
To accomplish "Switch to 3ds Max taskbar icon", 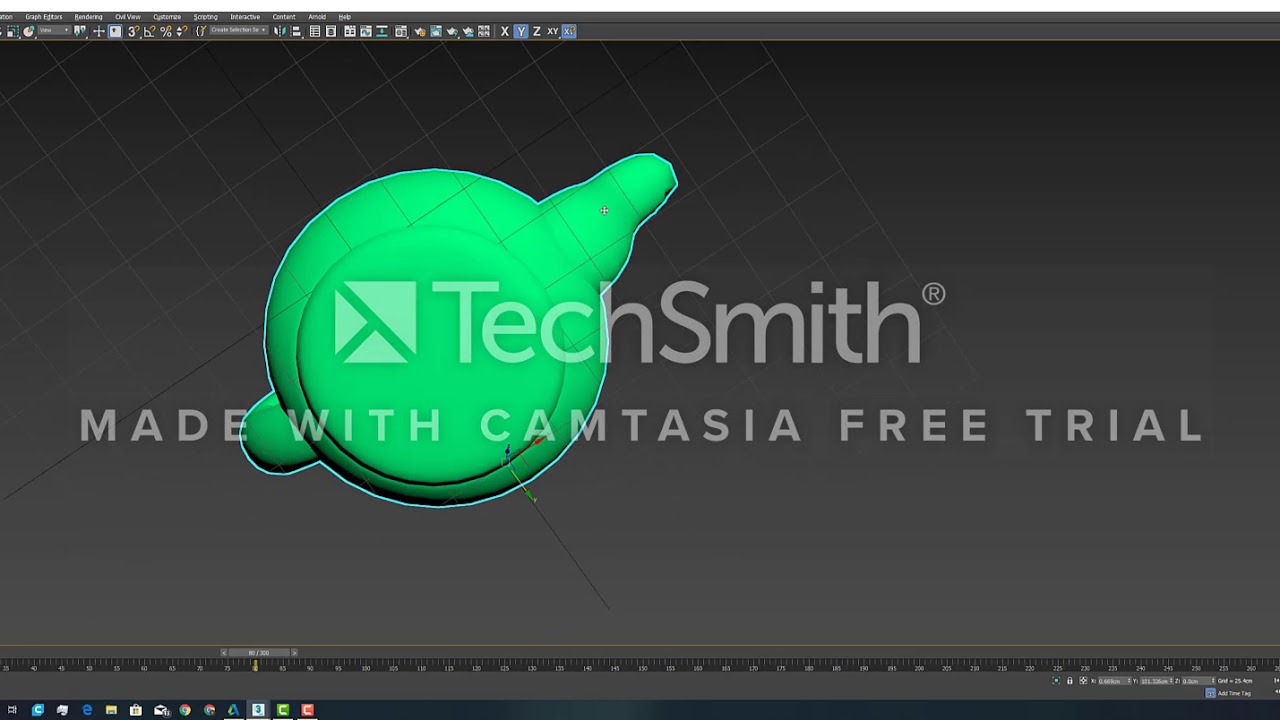I will click(258, 710).
